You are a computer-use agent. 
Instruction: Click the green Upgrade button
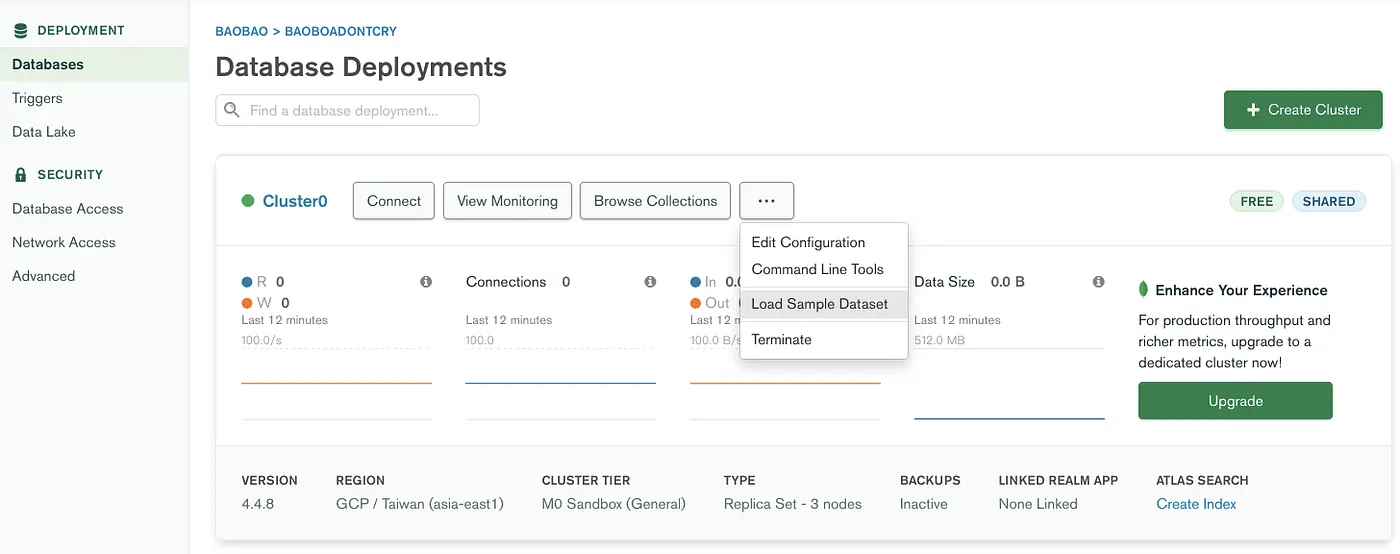click(1235, 401)
